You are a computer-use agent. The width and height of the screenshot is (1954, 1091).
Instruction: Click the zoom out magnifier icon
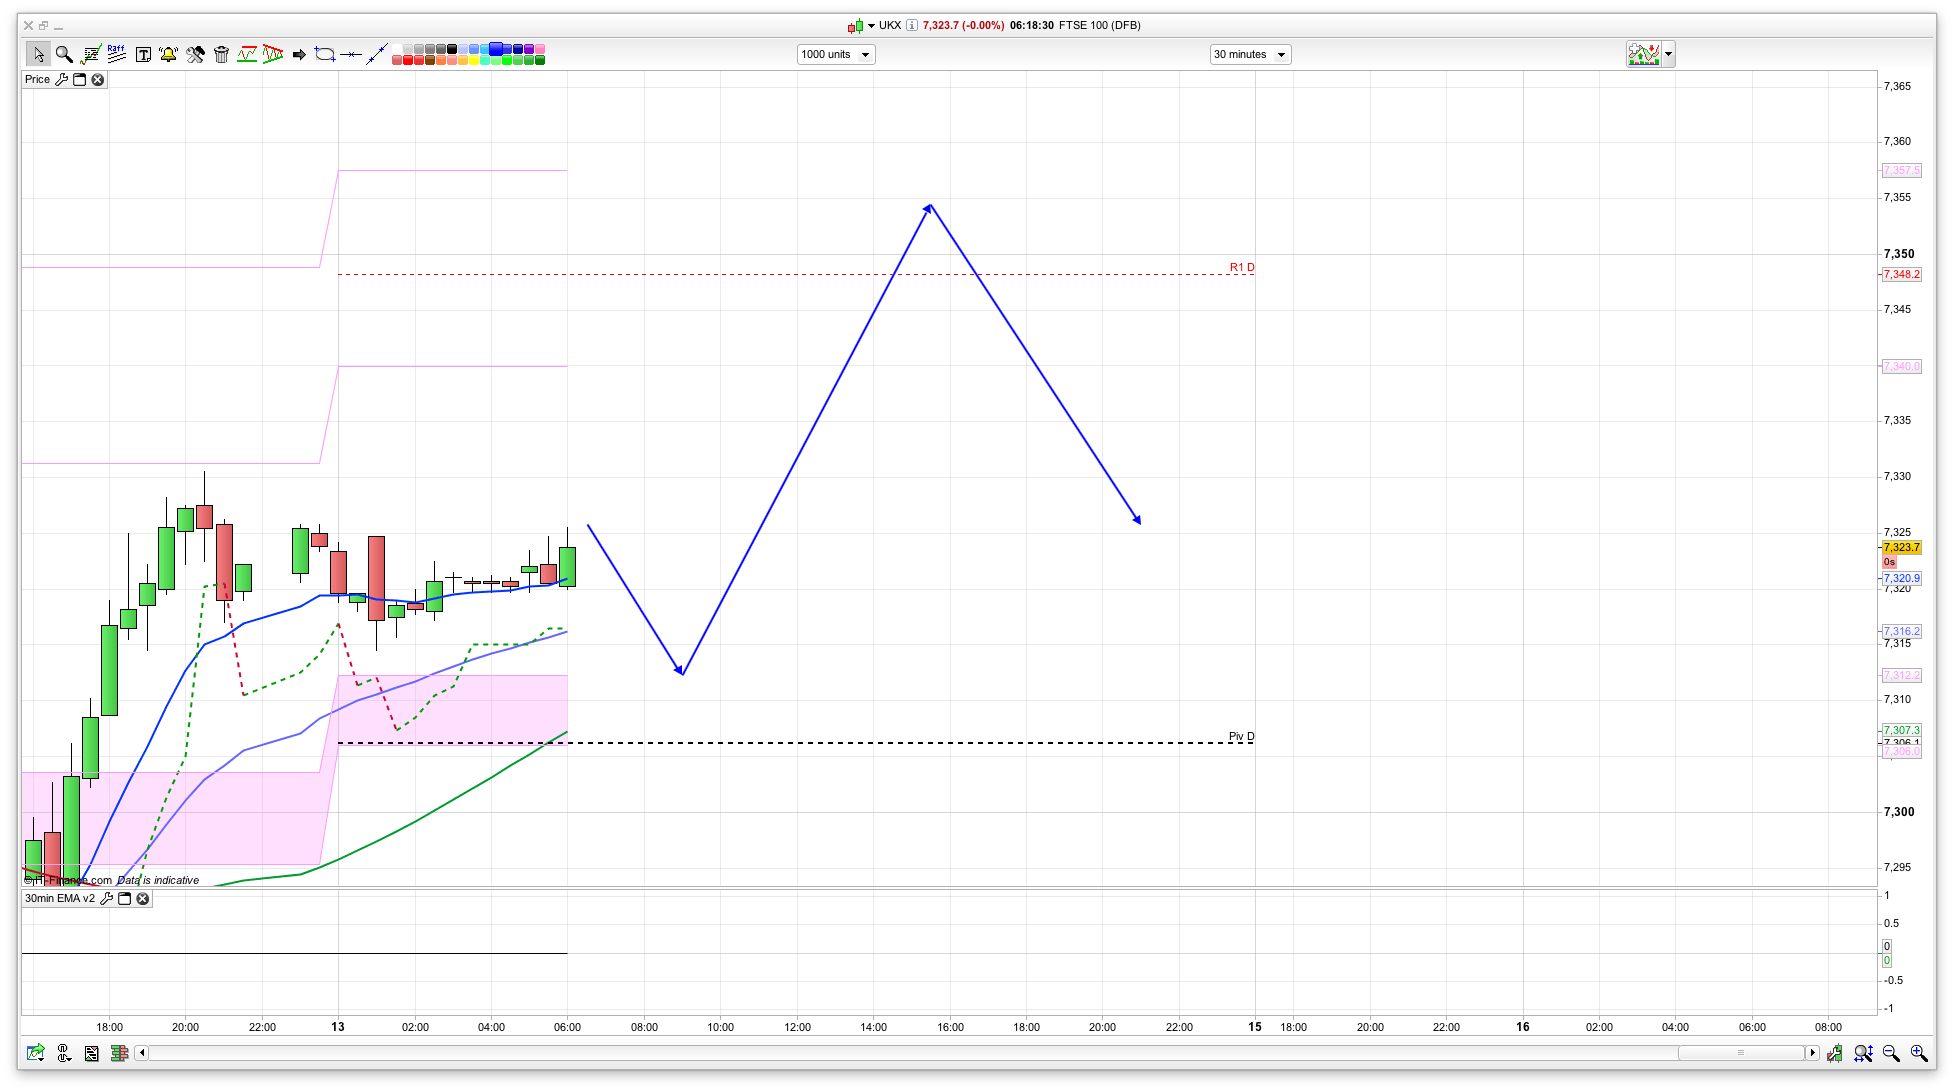(1891, 1053)
